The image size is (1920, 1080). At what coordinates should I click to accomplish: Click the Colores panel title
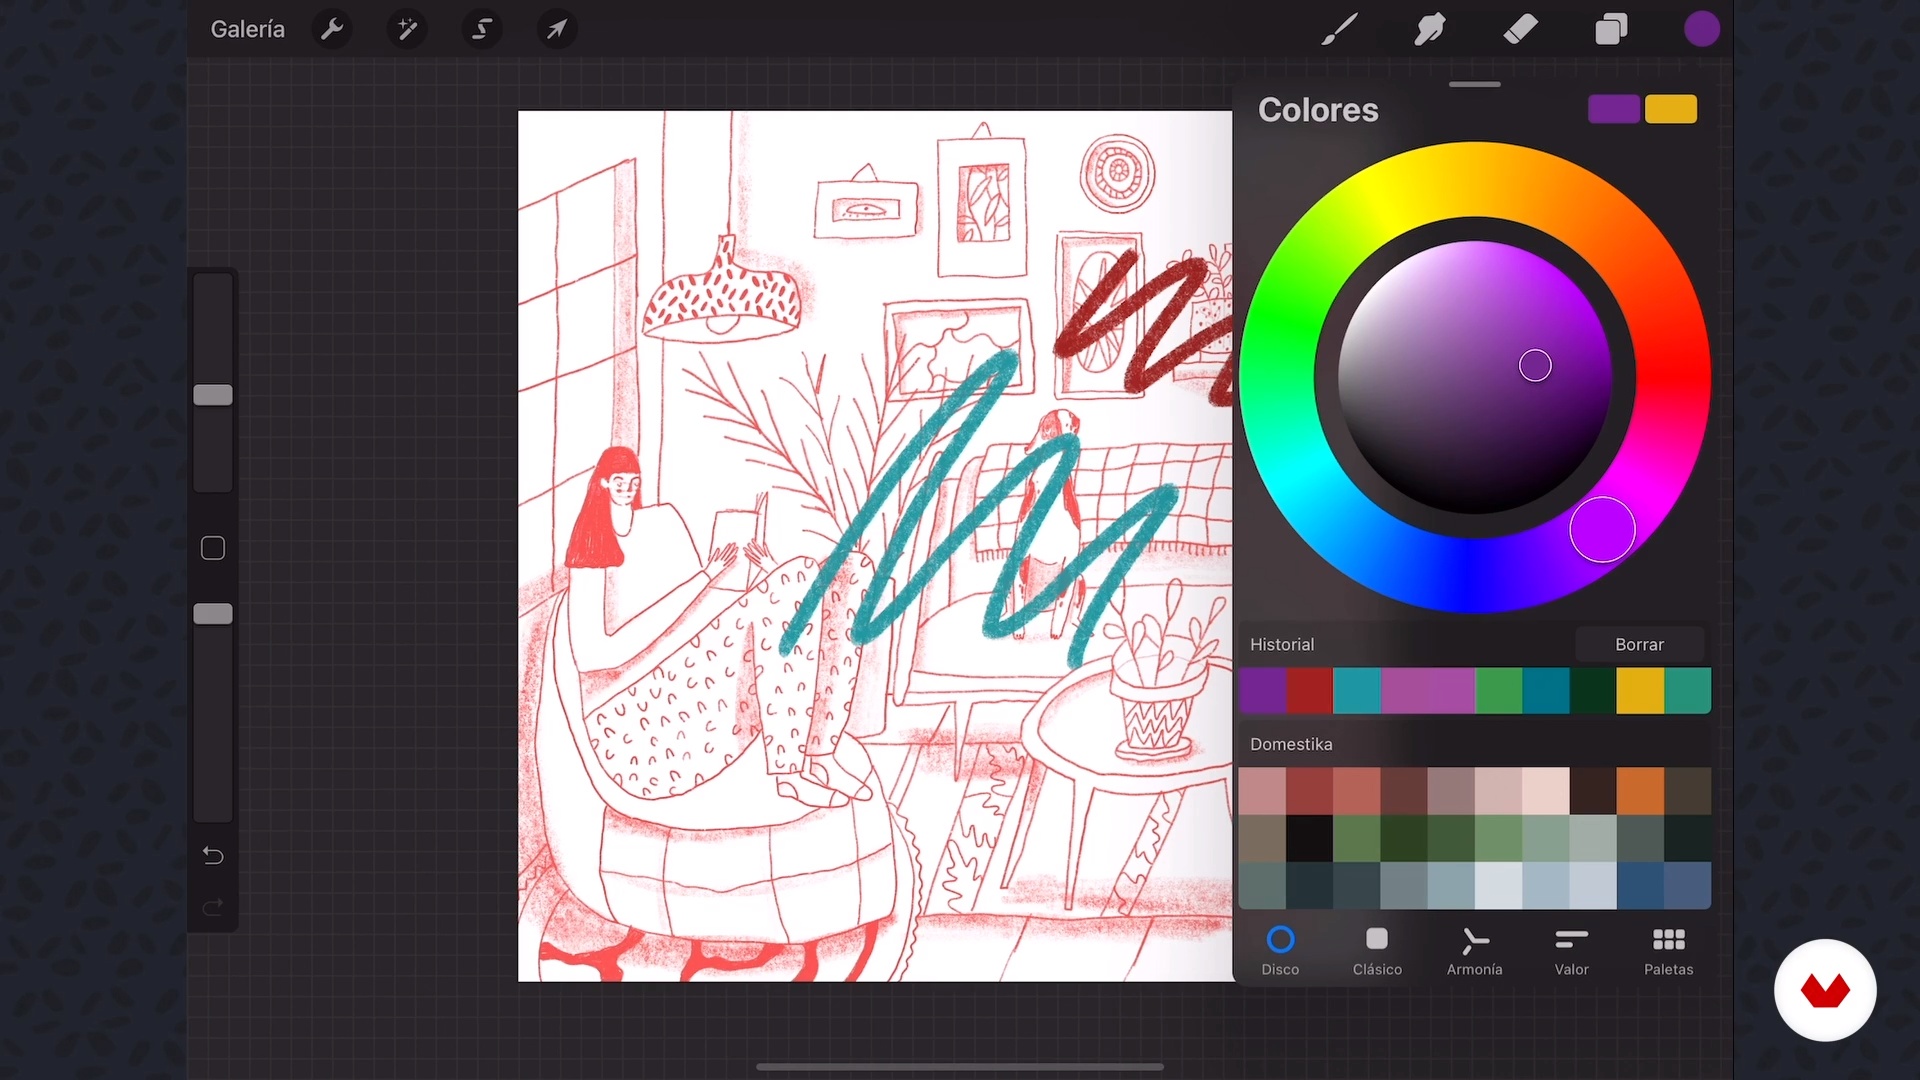coord(1318,110)
